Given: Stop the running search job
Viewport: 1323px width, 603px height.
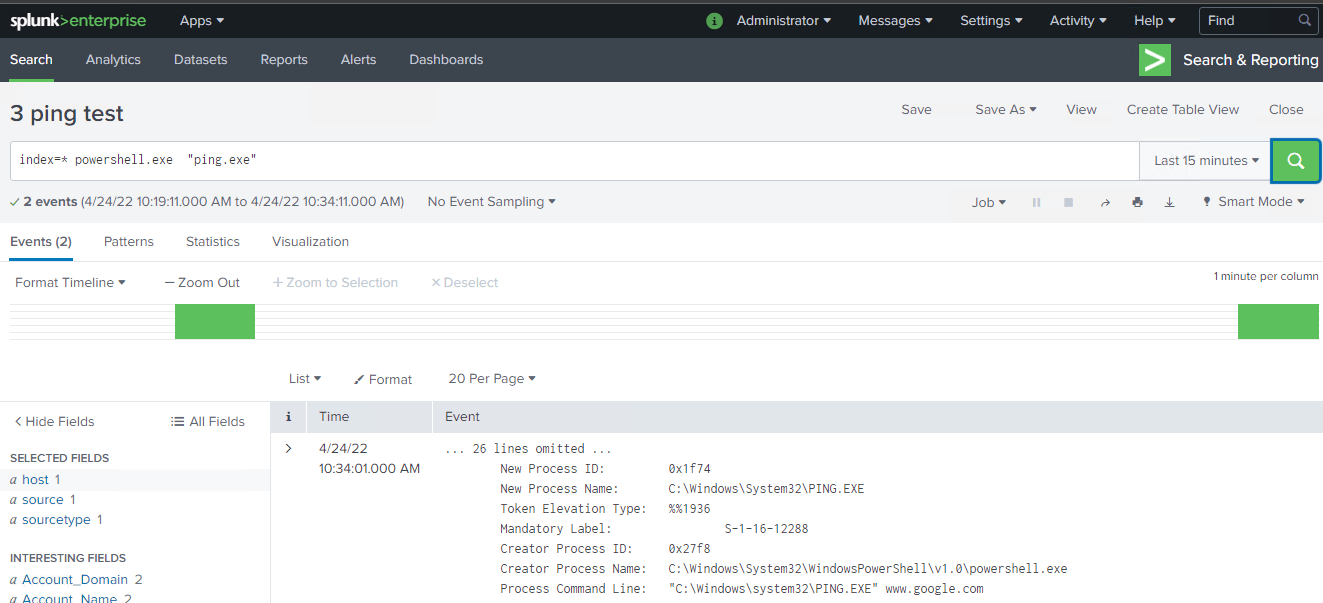Looking at the screenshot, I should click(x=1068, y=201).
